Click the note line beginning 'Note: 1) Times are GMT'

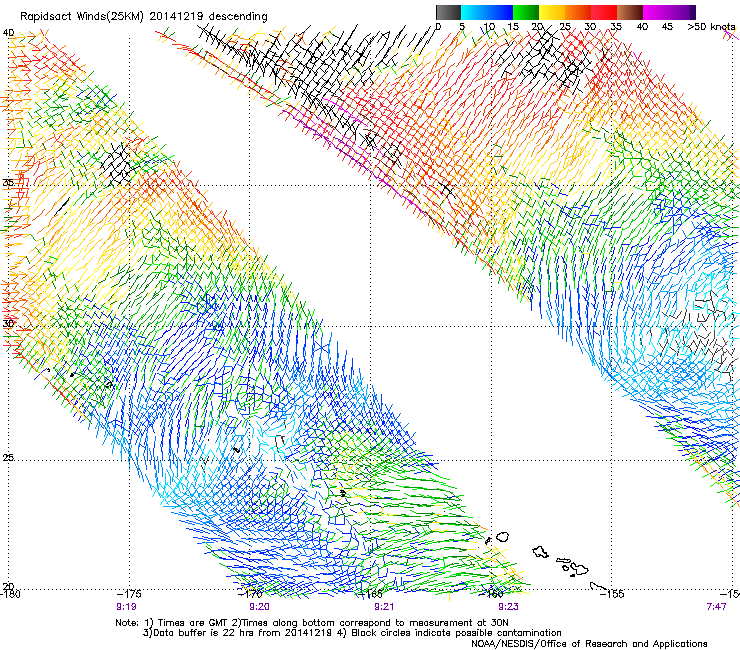(x=311, y=623)
